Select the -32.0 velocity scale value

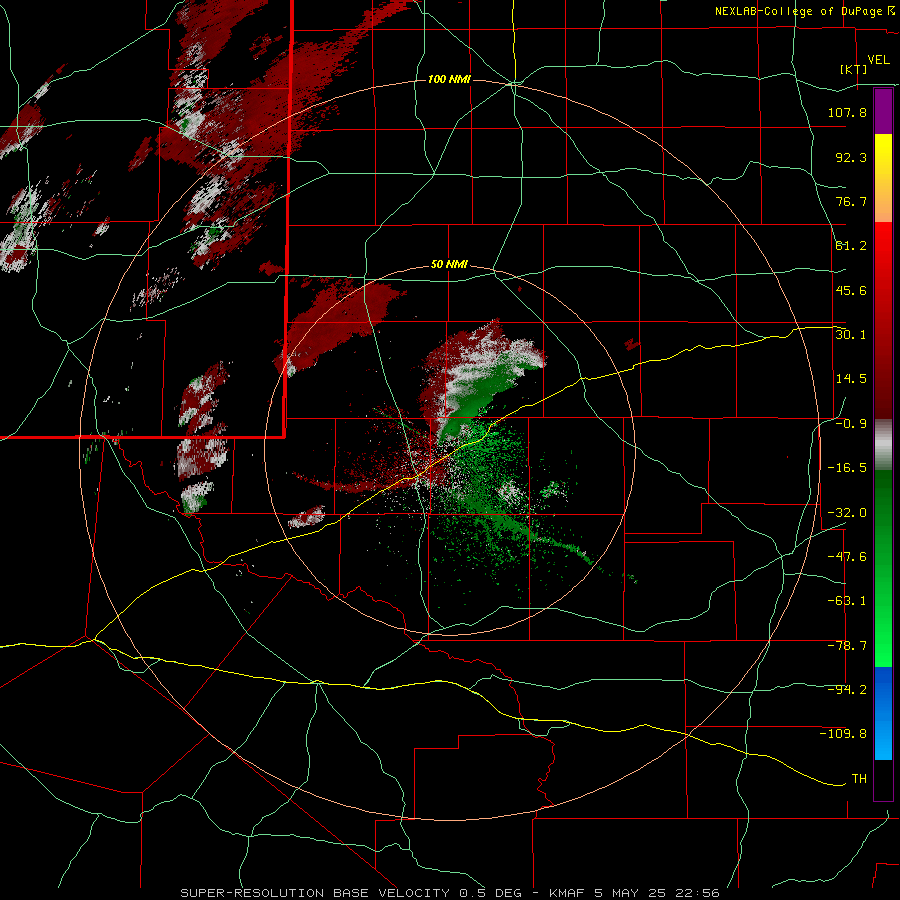(x=847, y=513)
